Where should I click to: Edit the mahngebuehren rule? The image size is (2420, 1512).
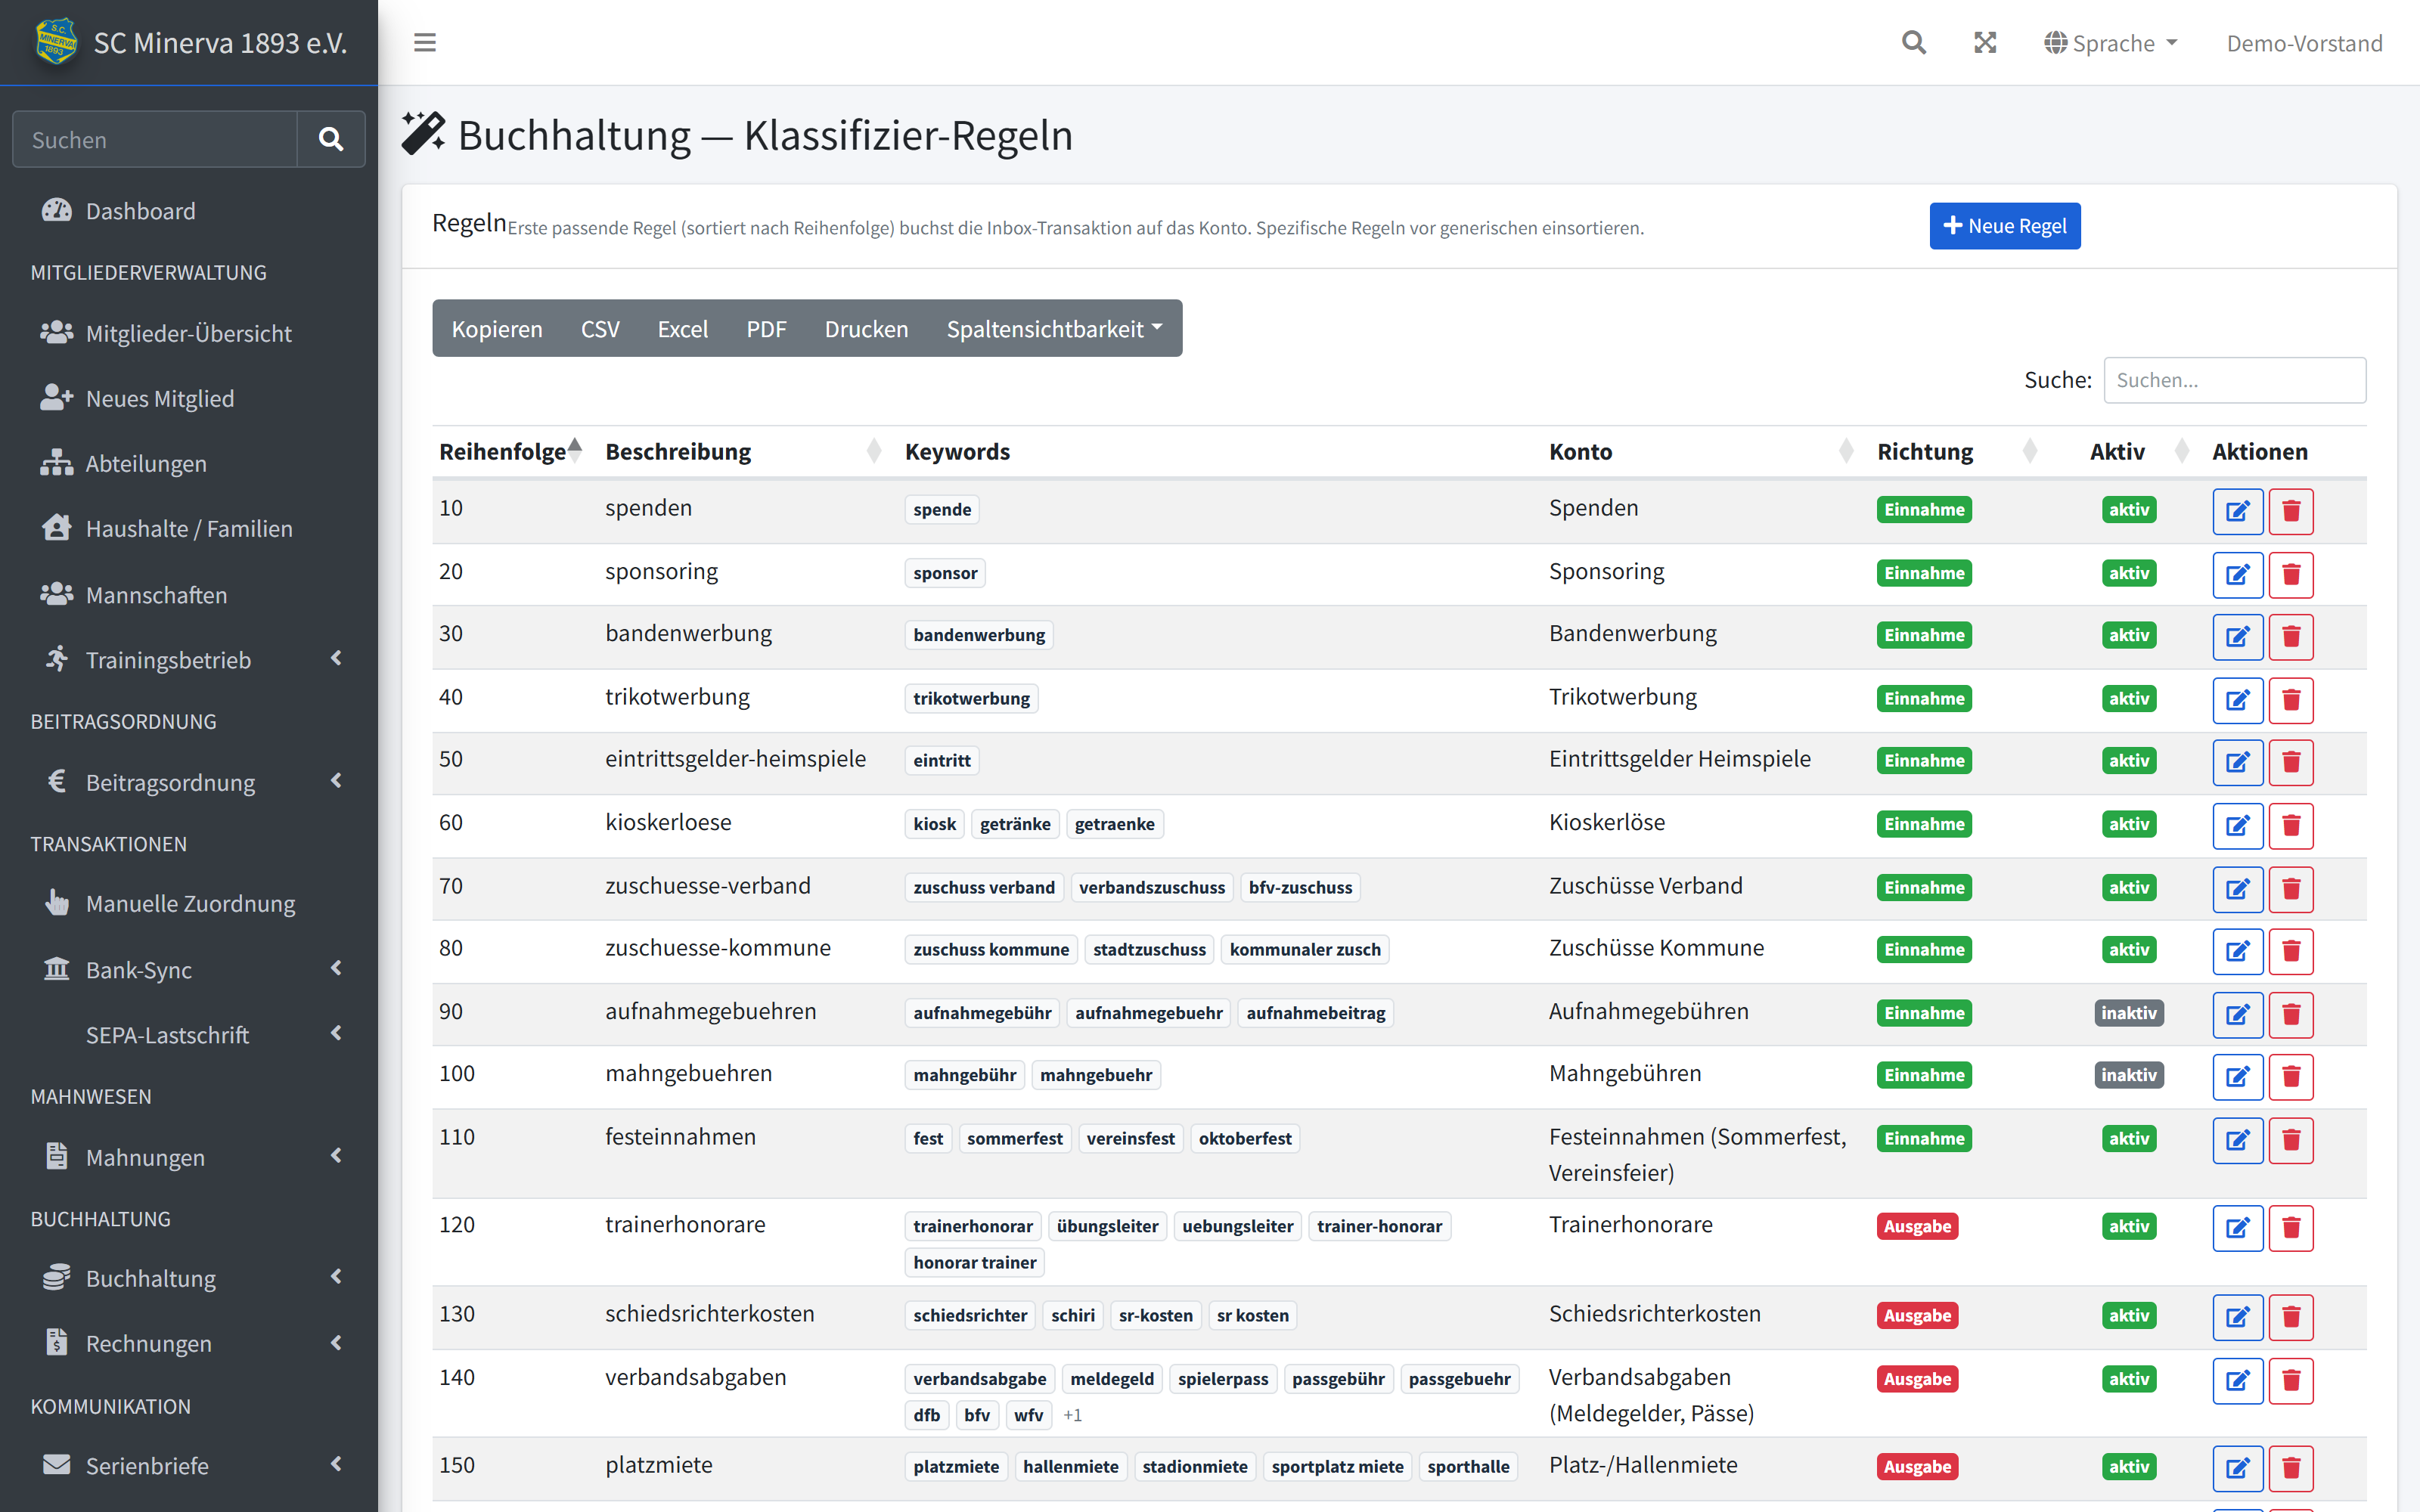(x=2237, y=1076)
